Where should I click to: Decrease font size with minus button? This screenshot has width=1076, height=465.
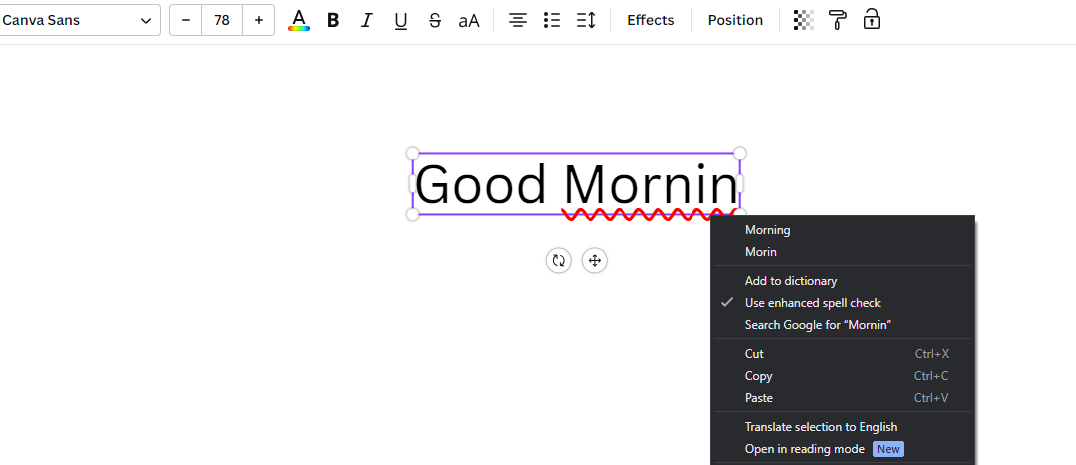185,20
